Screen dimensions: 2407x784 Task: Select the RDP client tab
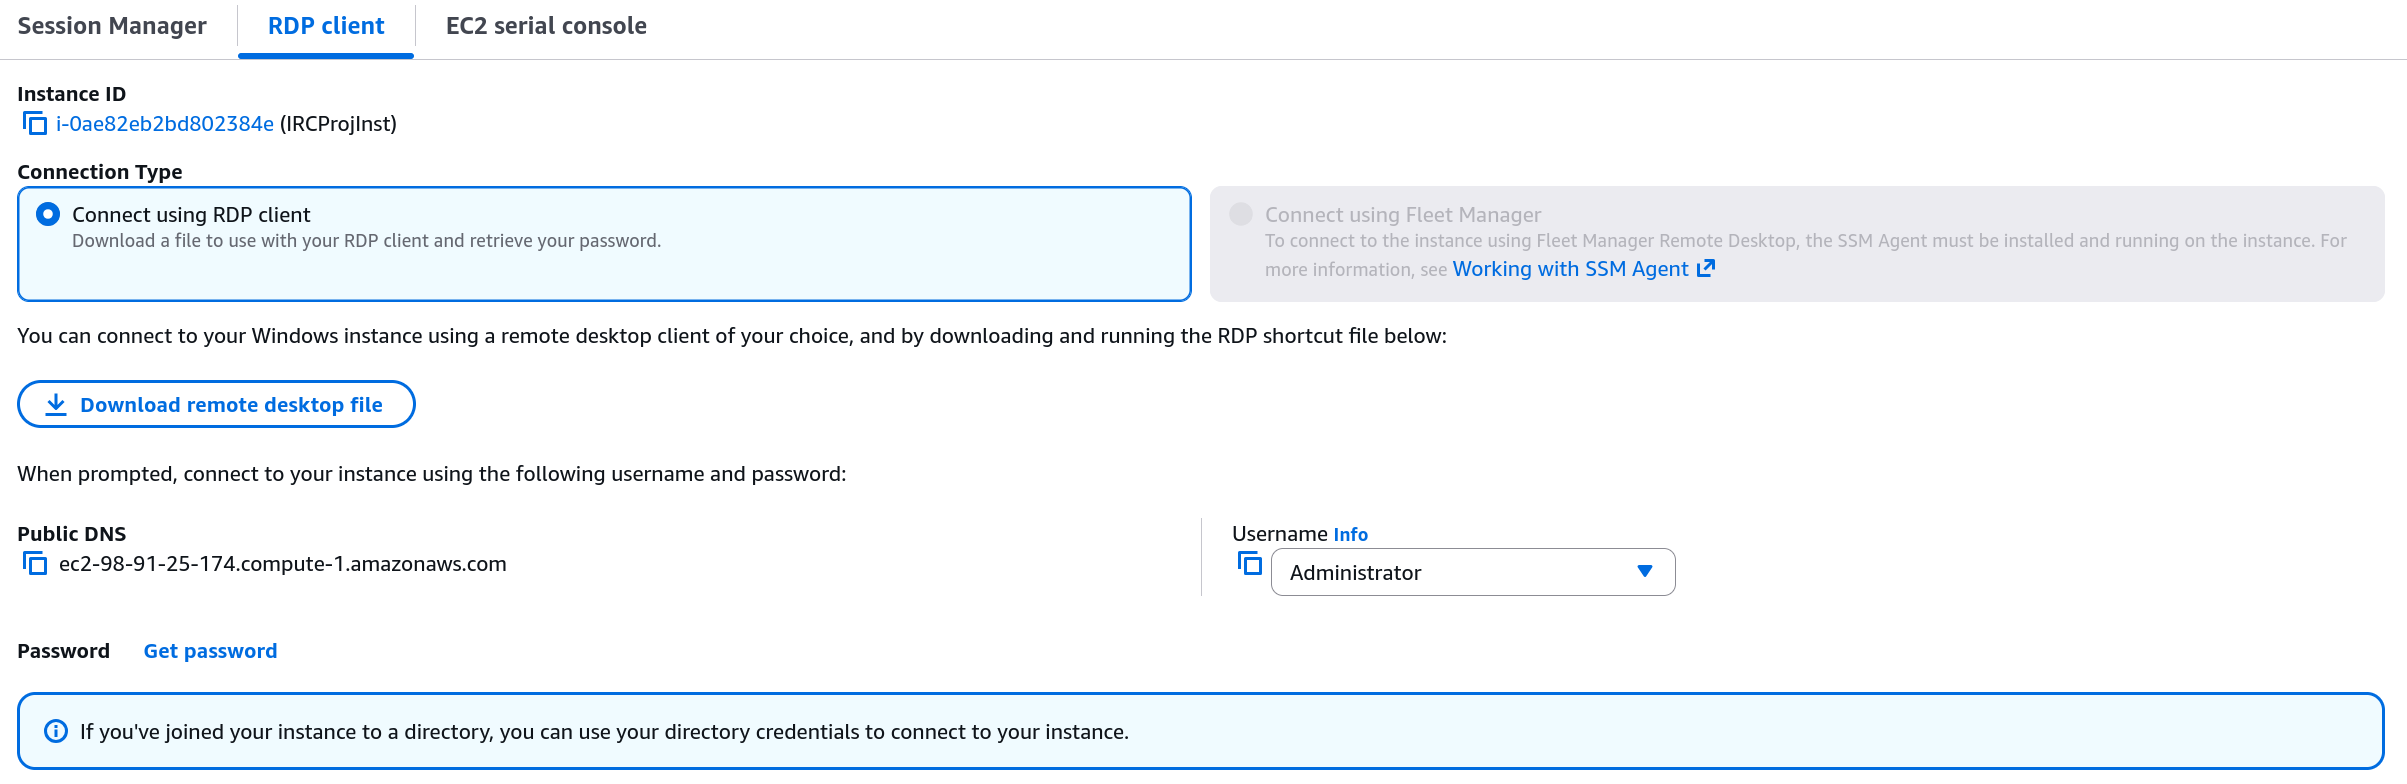pos(326,26)
